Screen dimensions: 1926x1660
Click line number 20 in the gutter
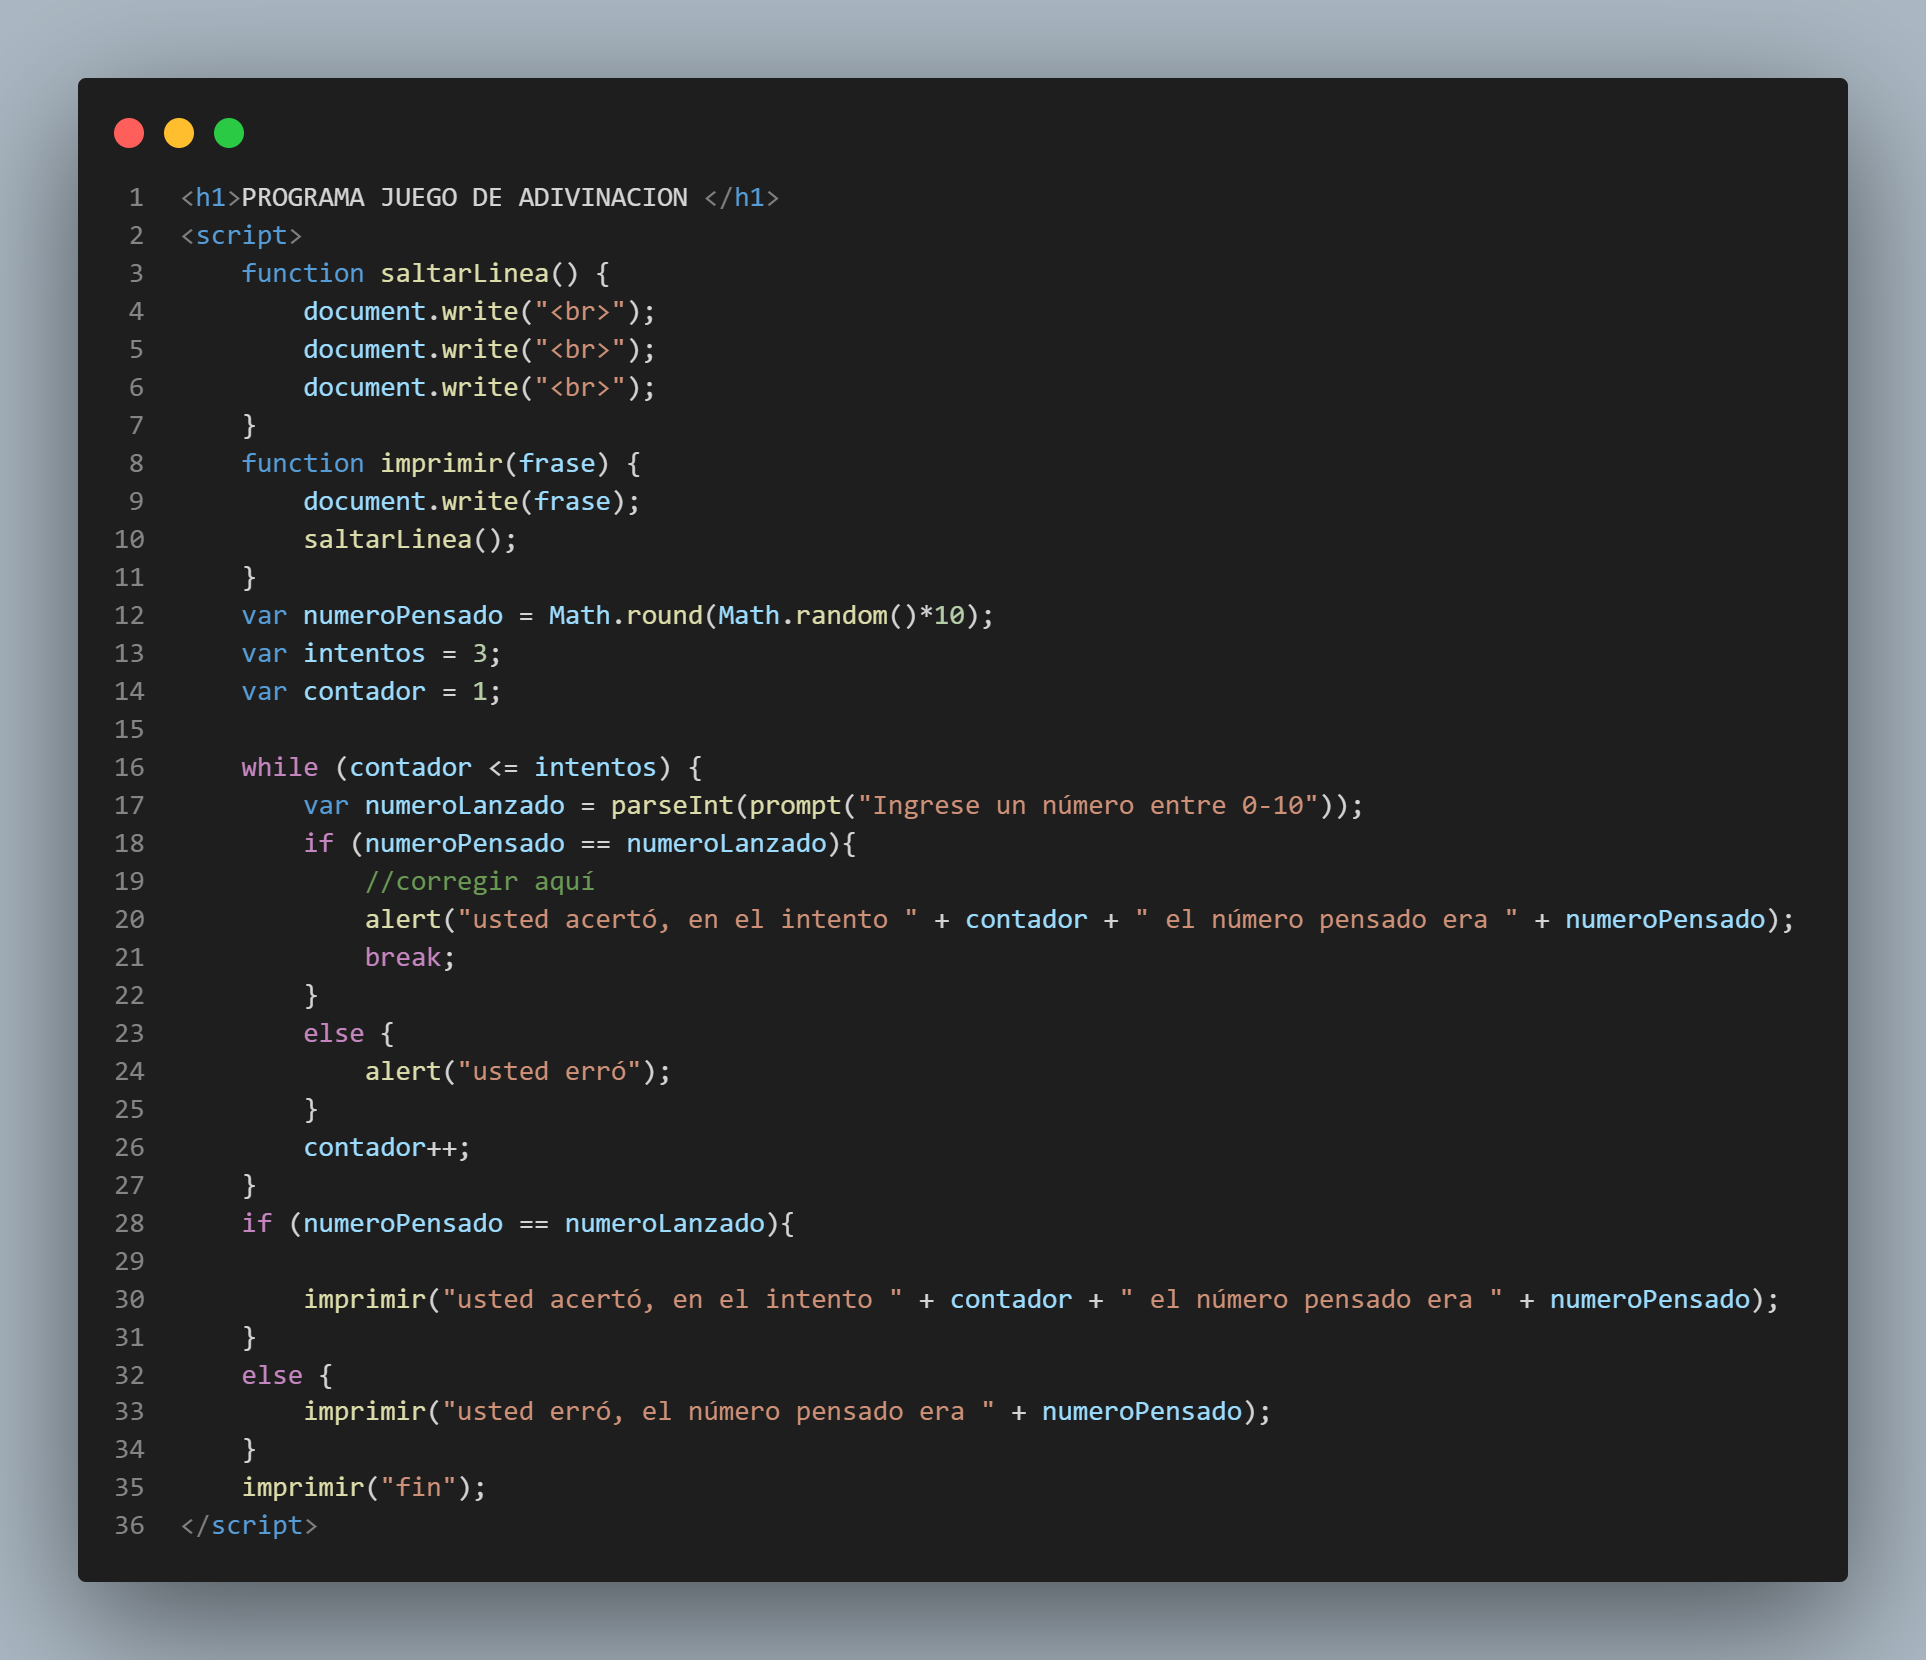129,919
